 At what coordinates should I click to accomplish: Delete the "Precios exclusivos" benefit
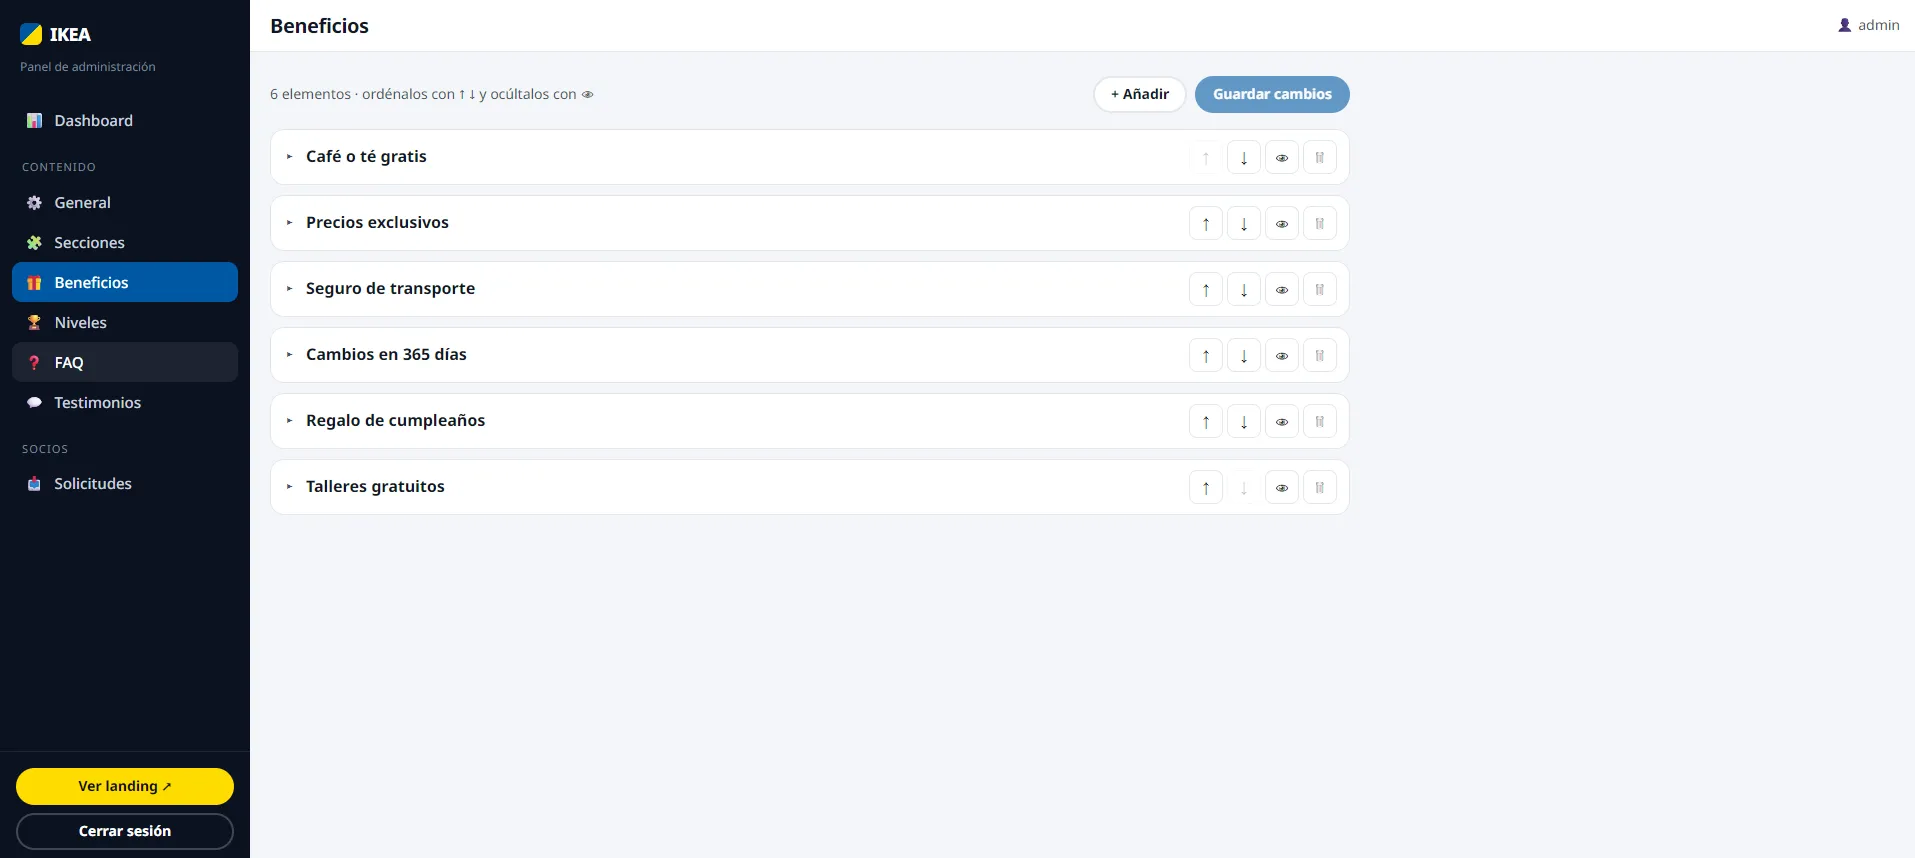coord(1320,223)
